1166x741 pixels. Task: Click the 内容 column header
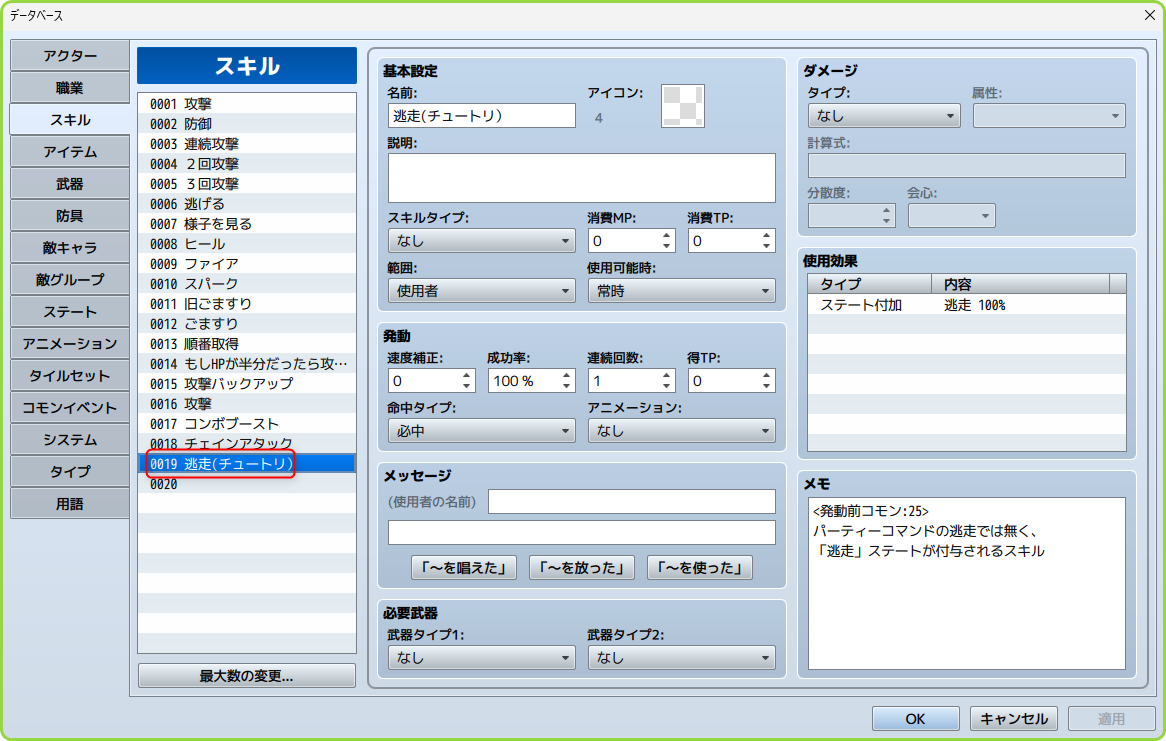1020,283
